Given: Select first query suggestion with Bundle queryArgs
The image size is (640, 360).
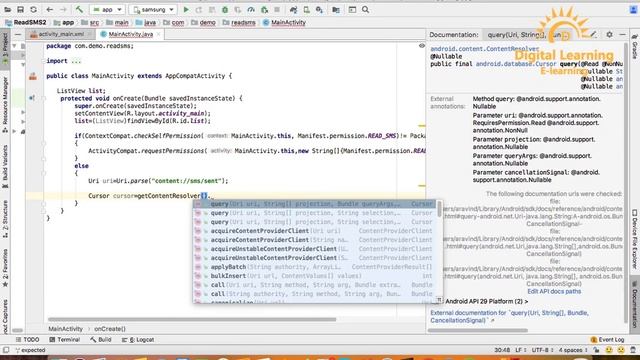Looking at the screenshot, I should [x=315, y=204].
